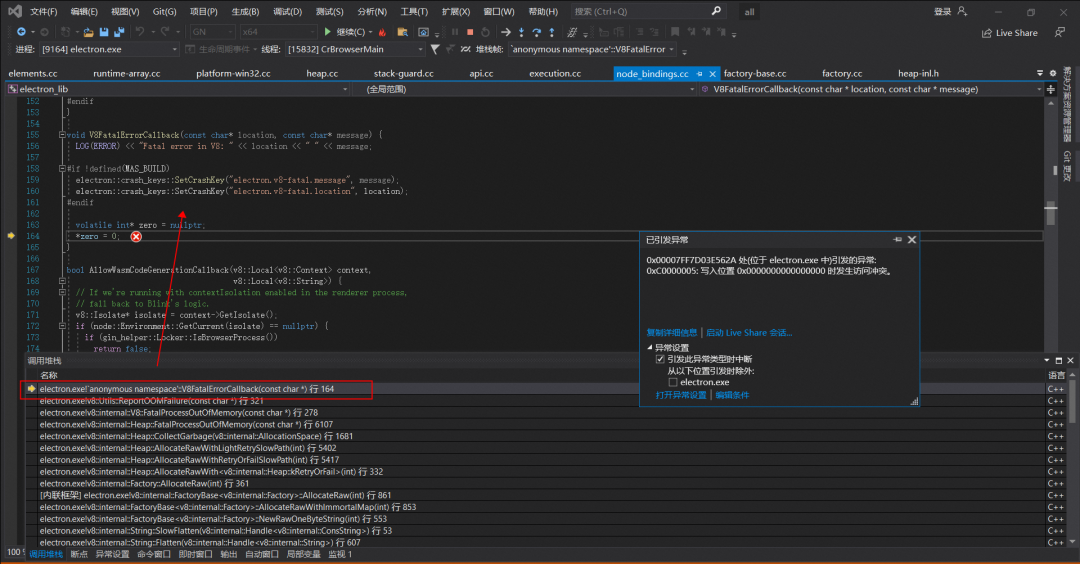Screen dimensions: 1080x564
Task: Close the node_bindings.cc tab
Action: pyautogui.click(x=712, y=74)
